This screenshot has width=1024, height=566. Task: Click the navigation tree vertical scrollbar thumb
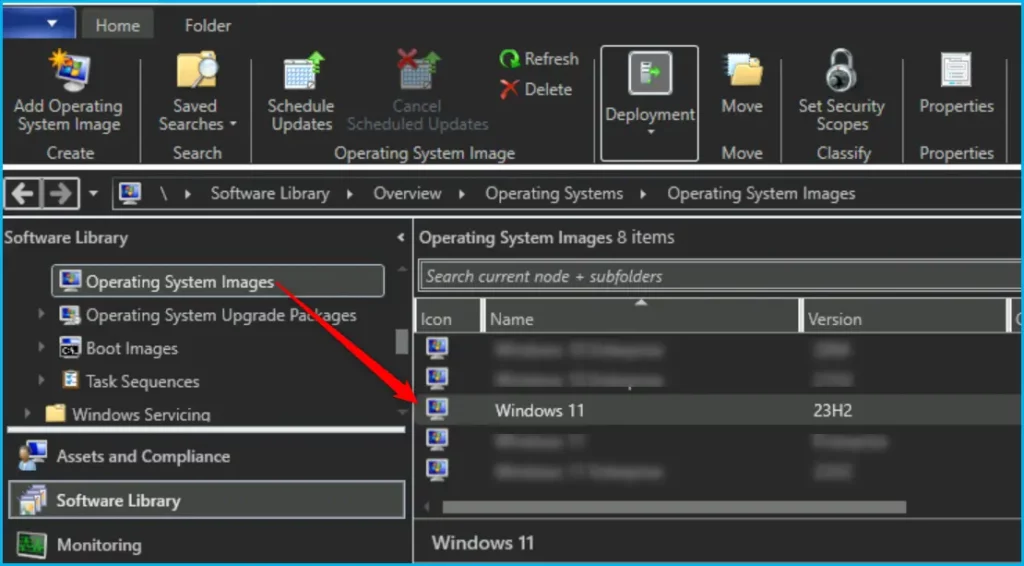[x=402, y=341]
